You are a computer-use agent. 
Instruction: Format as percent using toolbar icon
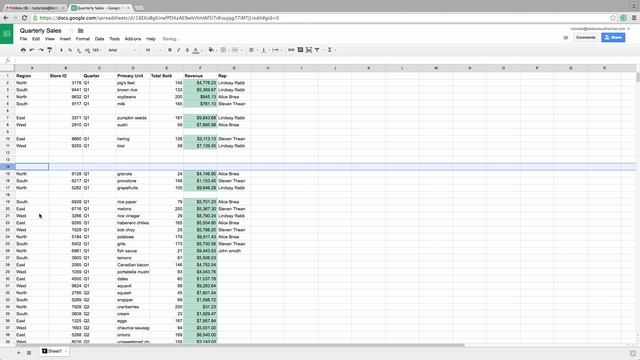(70, 50)
